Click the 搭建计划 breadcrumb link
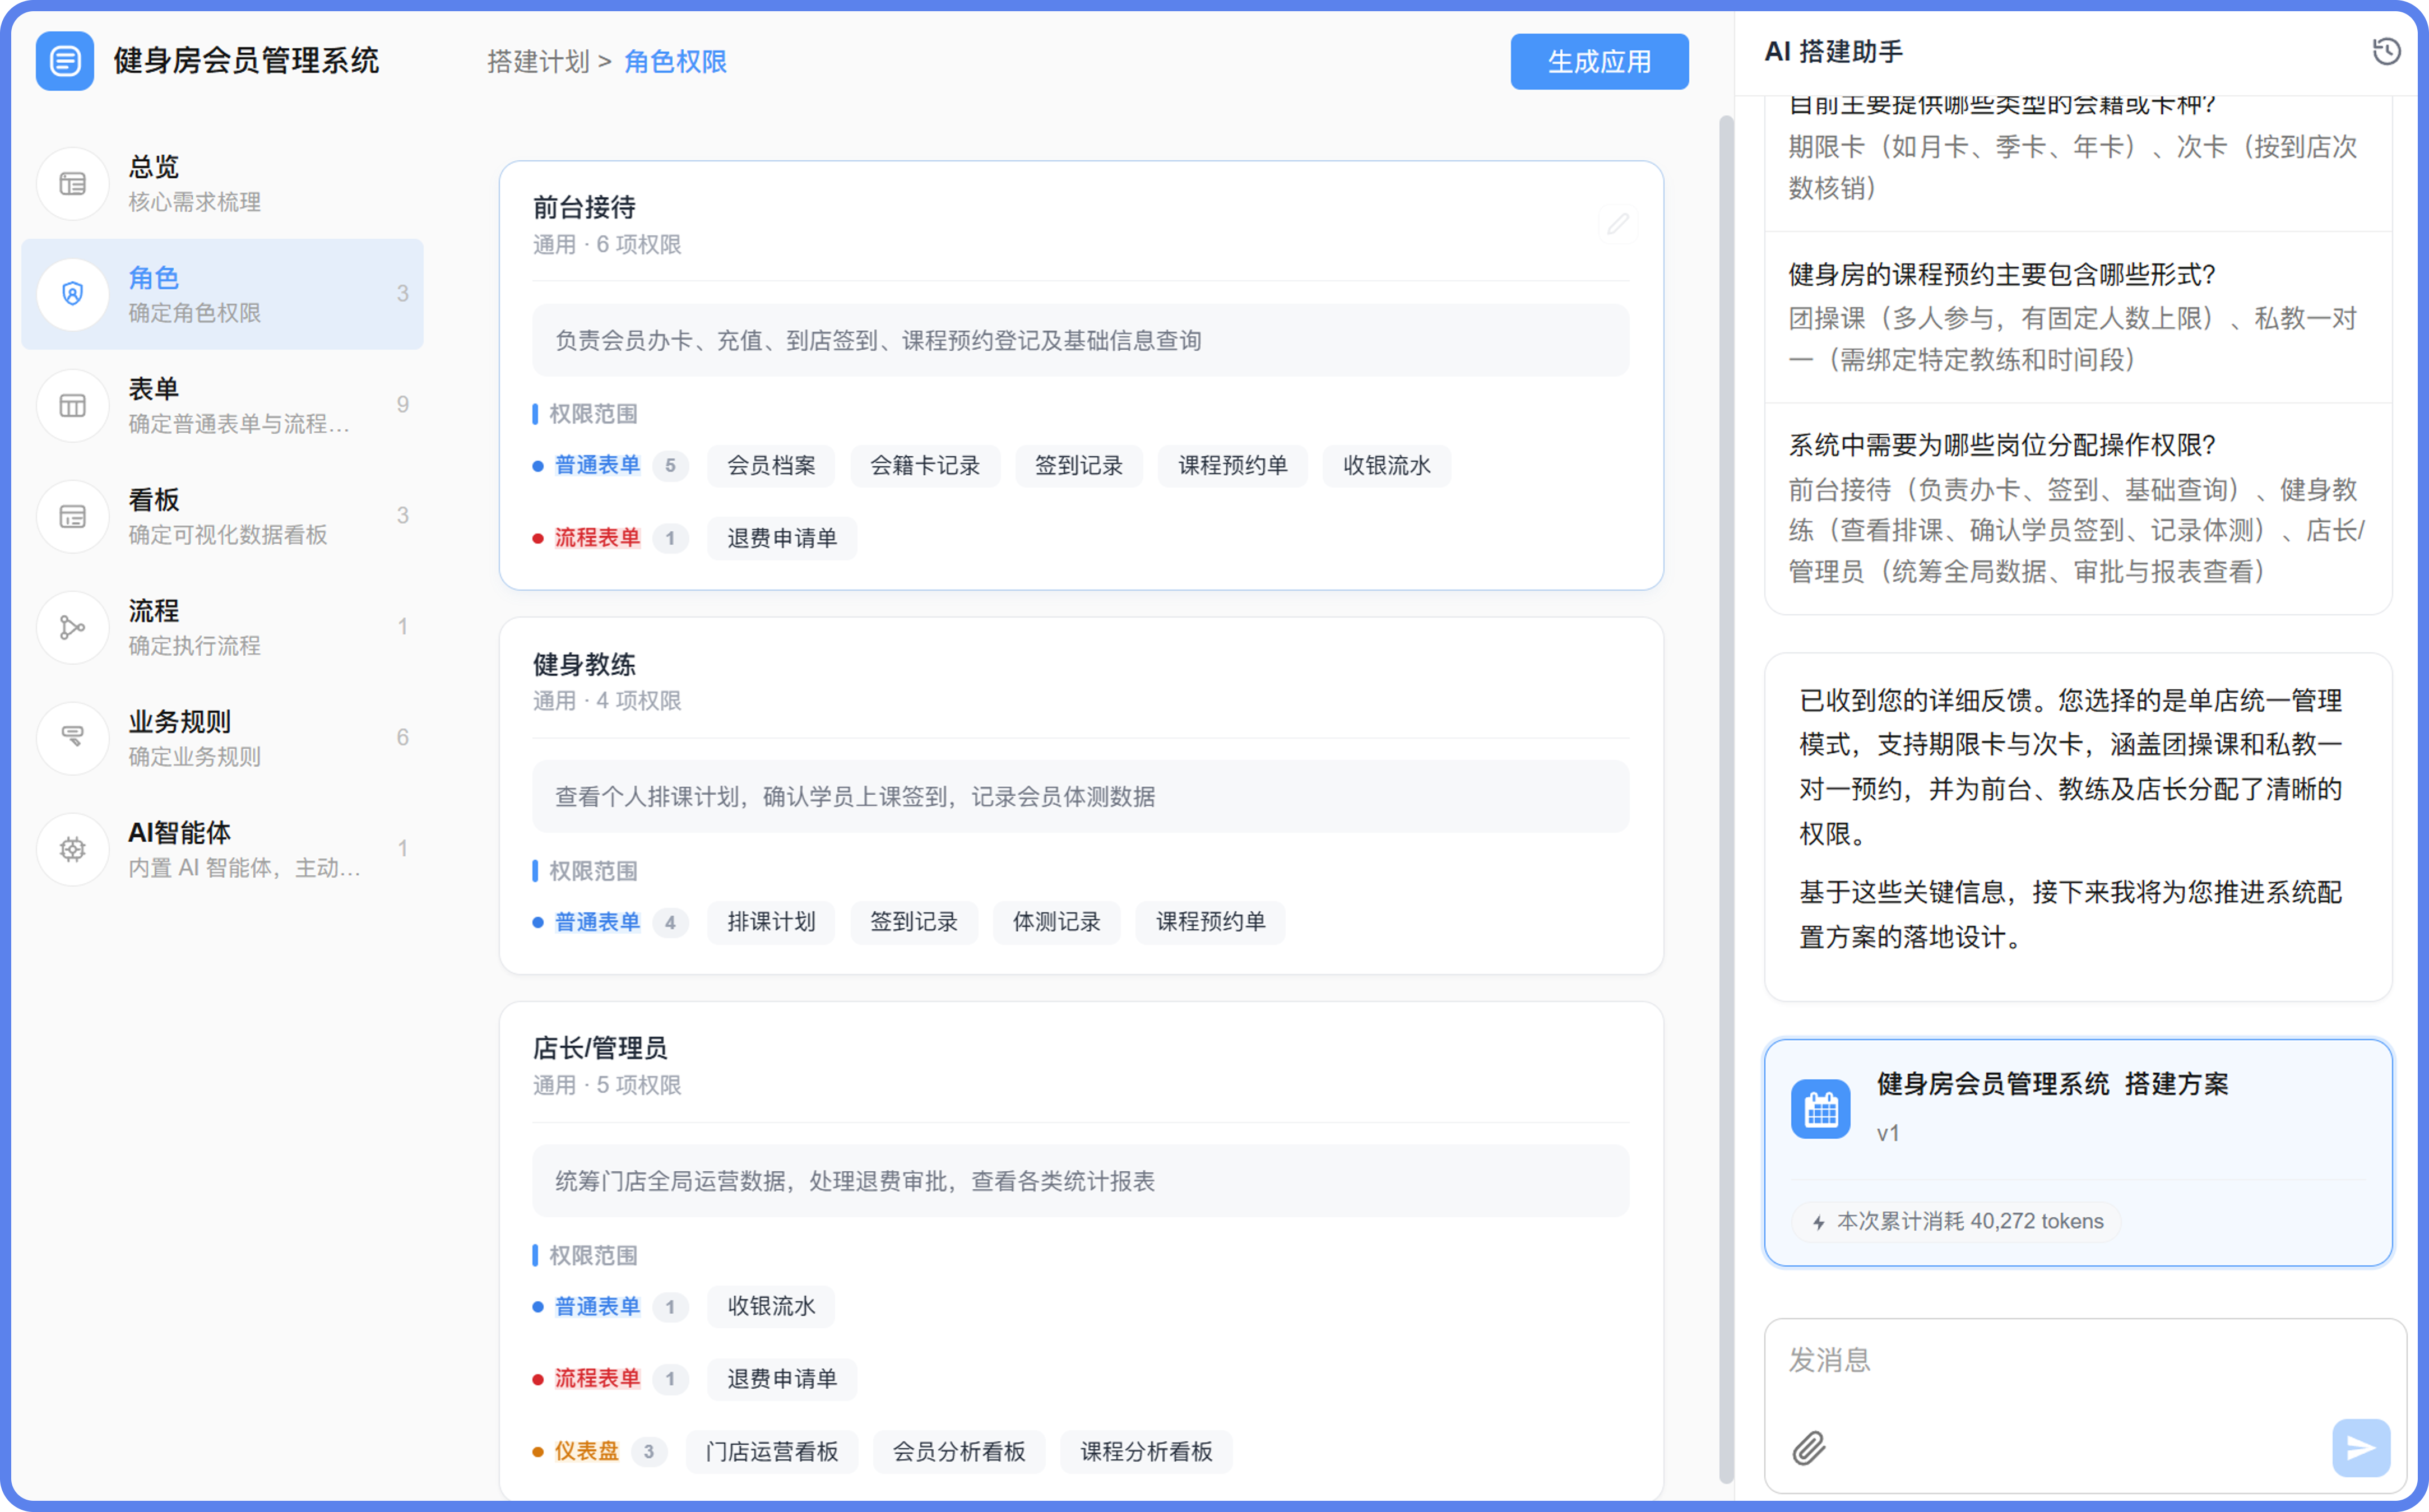 tap(538, 62)
